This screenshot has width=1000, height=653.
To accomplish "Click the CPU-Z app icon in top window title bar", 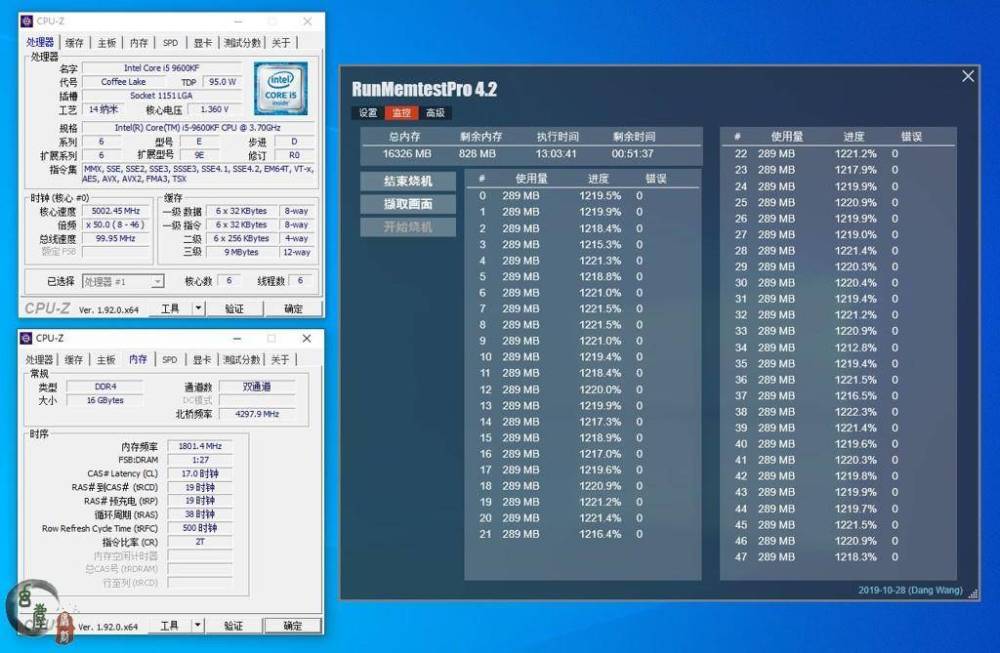I will (x=27, y=21).
